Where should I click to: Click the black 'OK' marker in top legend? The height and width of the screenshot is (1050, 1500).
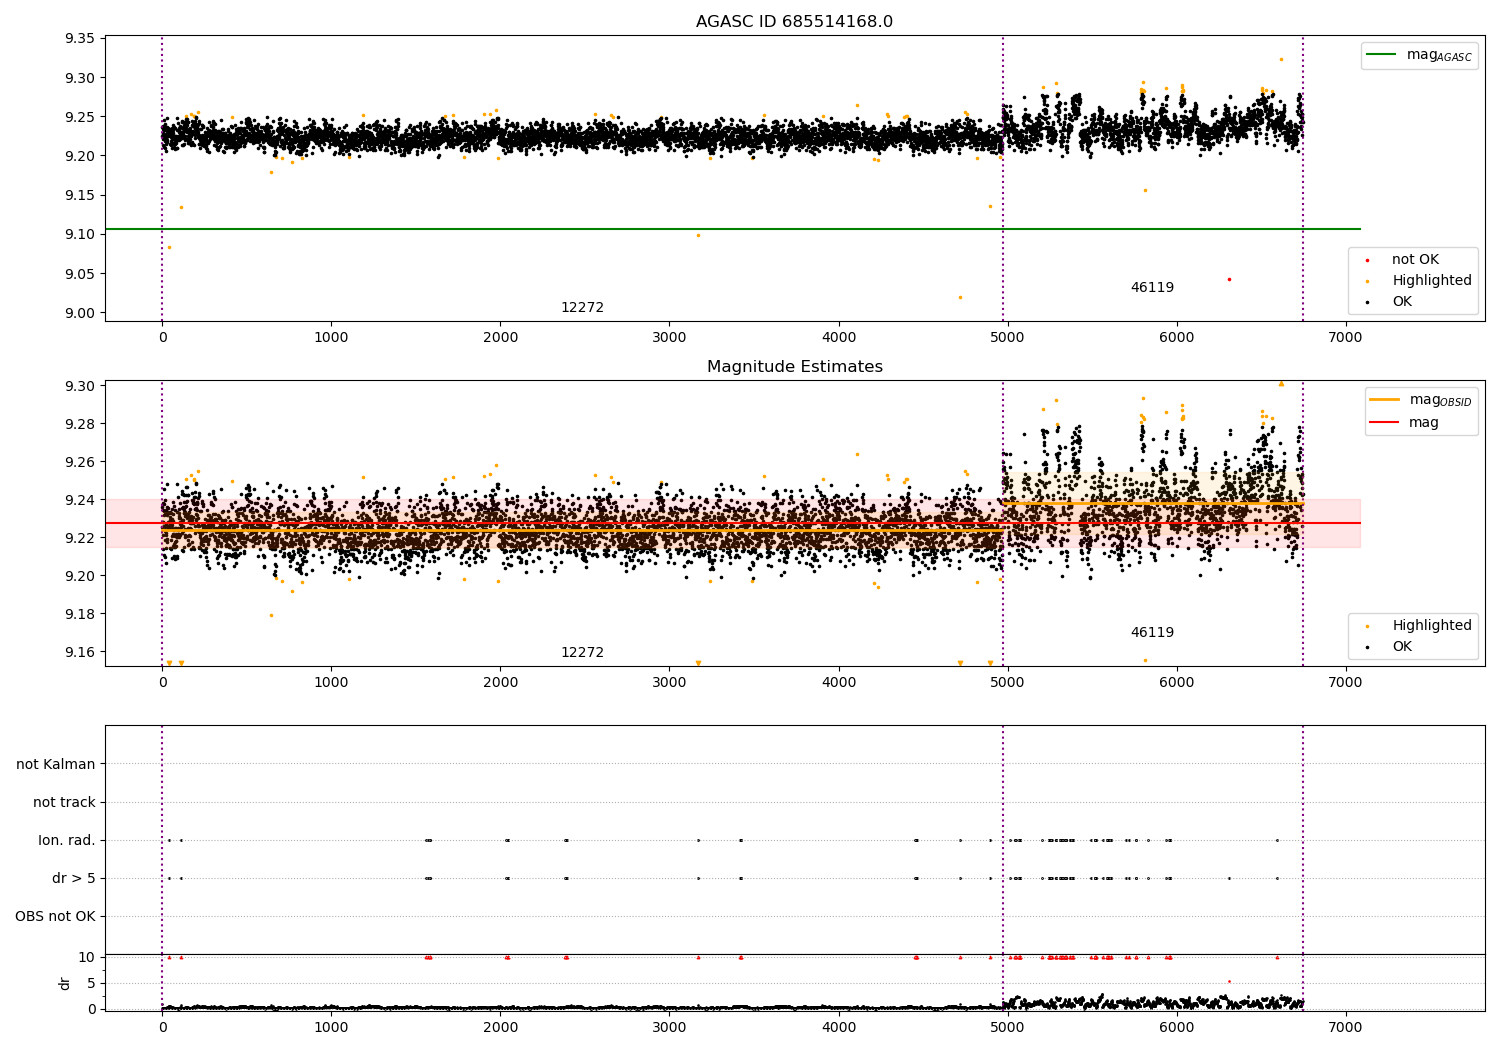[x=1368, y=302]
